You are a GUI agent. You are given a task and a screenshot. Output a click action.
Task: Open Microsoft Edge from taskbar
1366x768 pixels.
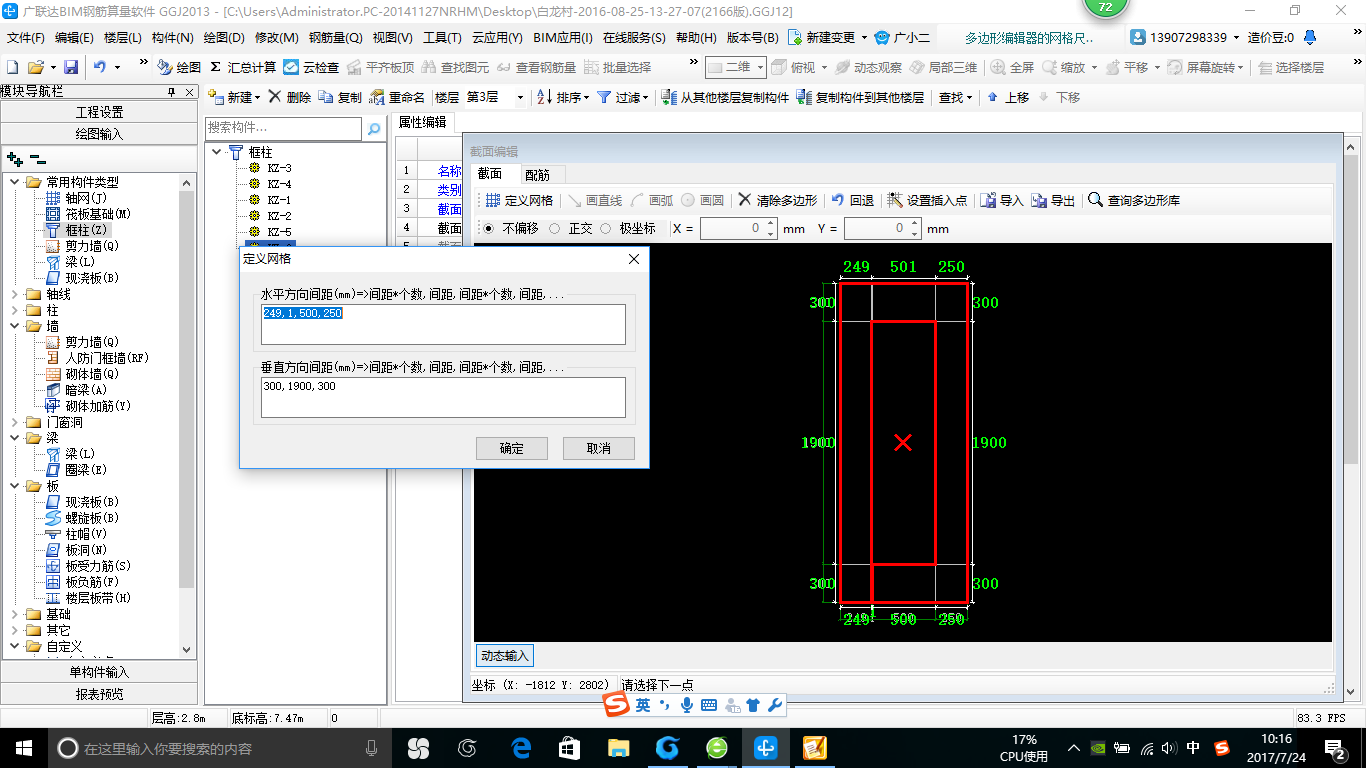click(521, 747)
